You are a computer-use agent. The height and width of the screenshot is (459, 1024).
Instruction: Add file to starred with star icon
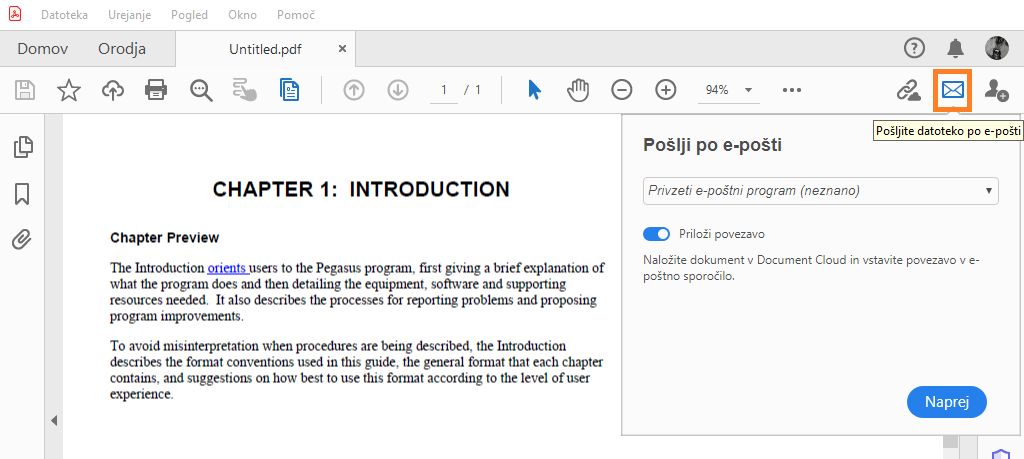[69, 90]
